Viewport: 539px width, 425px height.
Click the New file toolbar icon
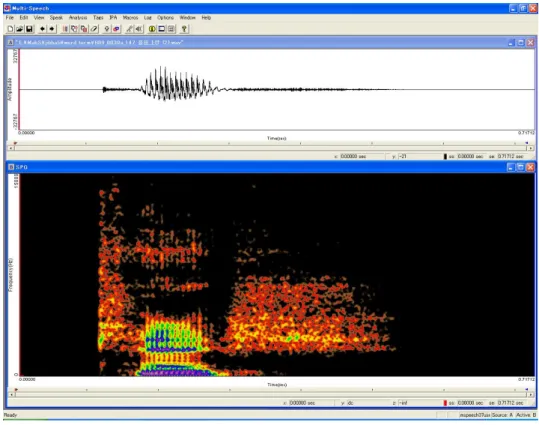point(10,29)
